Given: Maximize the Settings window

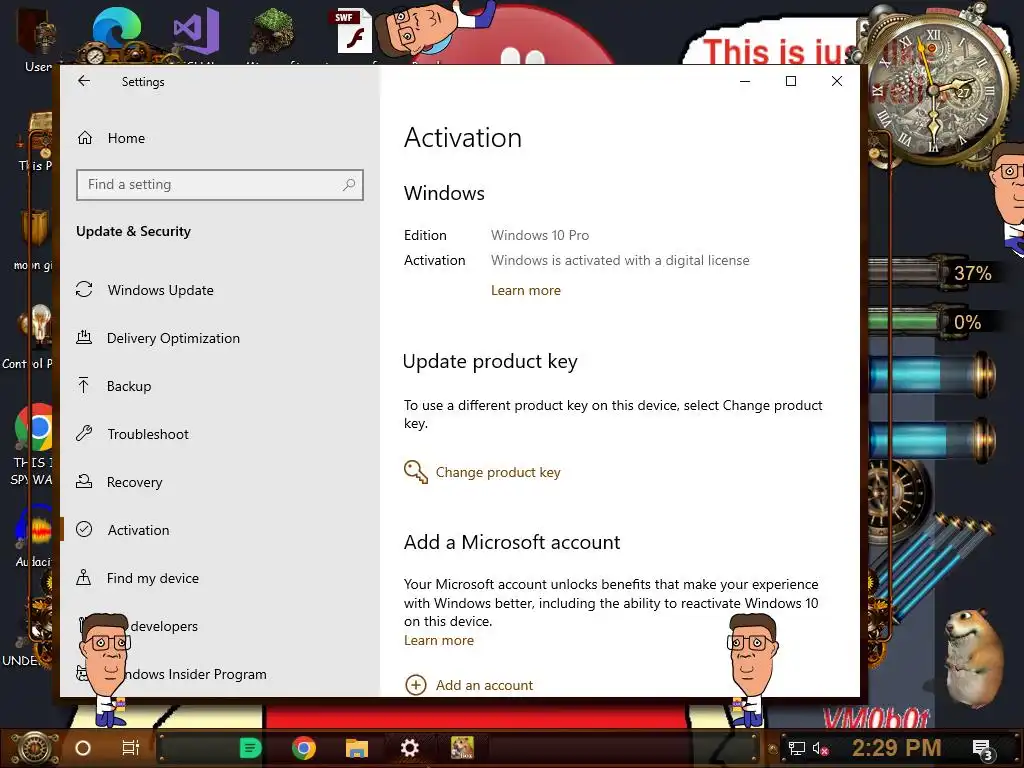Looking at the screenshot, I should pyautogui.click(x=791, y=81).
